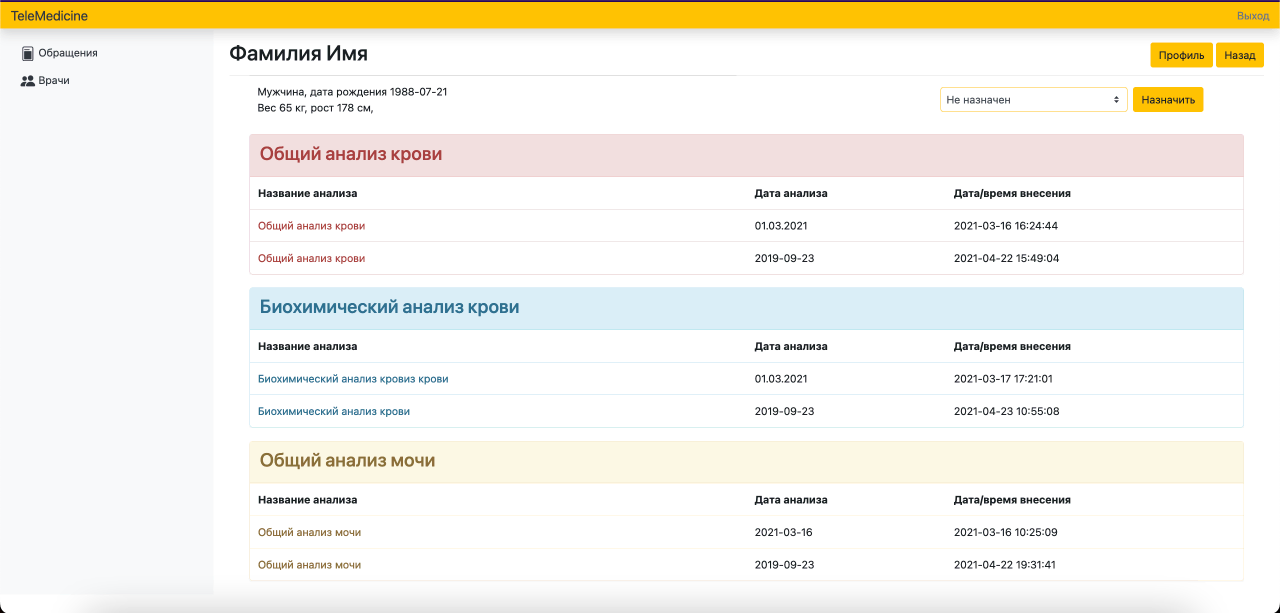1280x613 pixels.
Task: Open the Обращения sidebar menu item
Action: (x=67, y=53)
